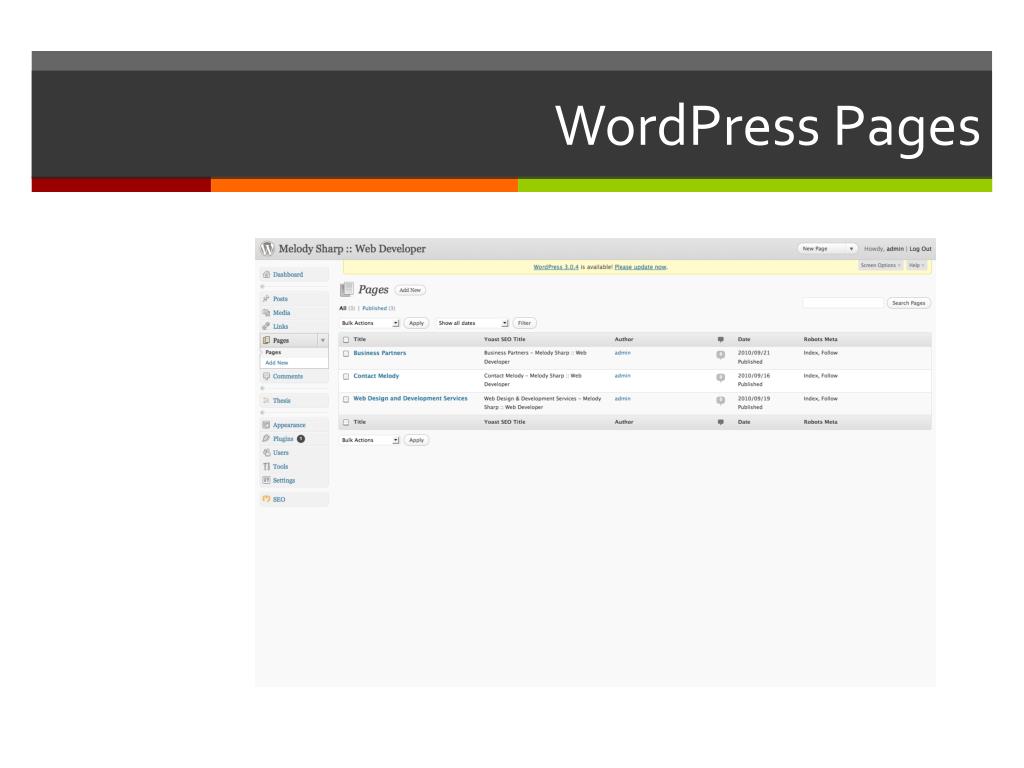This screenshot has width=1024, height=768.
Task: Click admin author link in Business Partners row
Action: [622, 353]
